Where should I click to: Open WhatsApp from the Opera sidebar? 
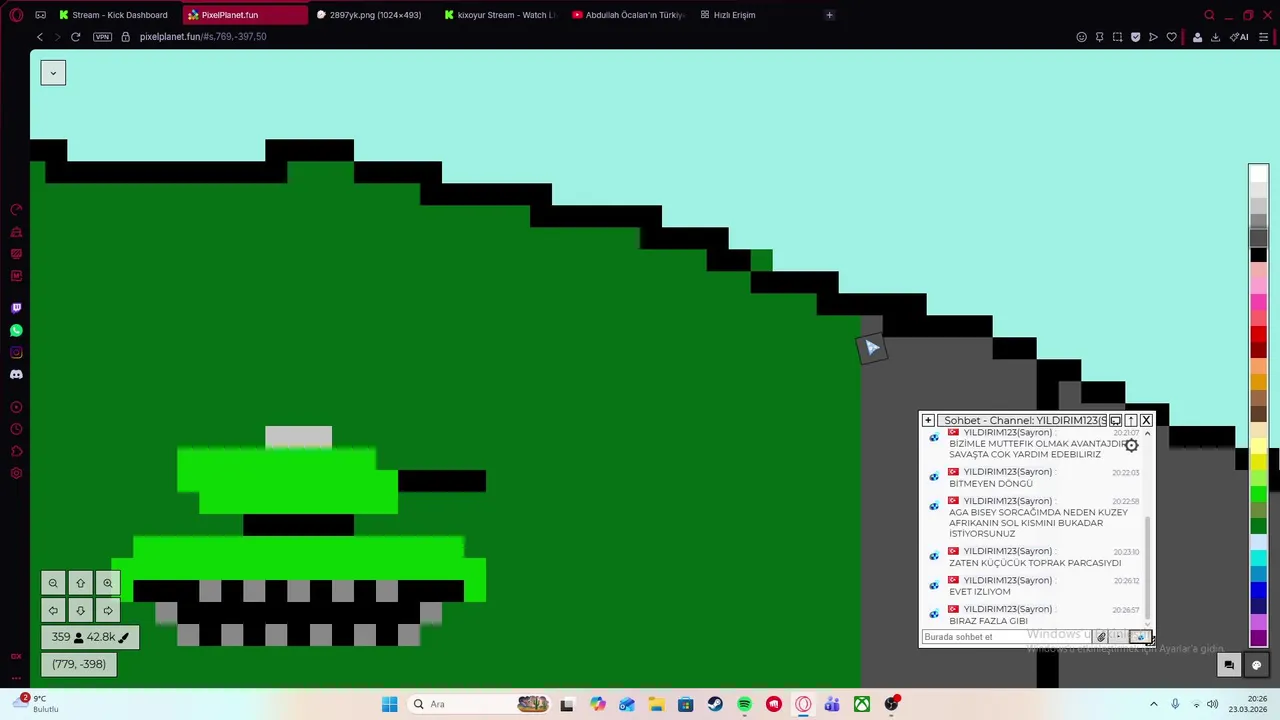[16, 330]
